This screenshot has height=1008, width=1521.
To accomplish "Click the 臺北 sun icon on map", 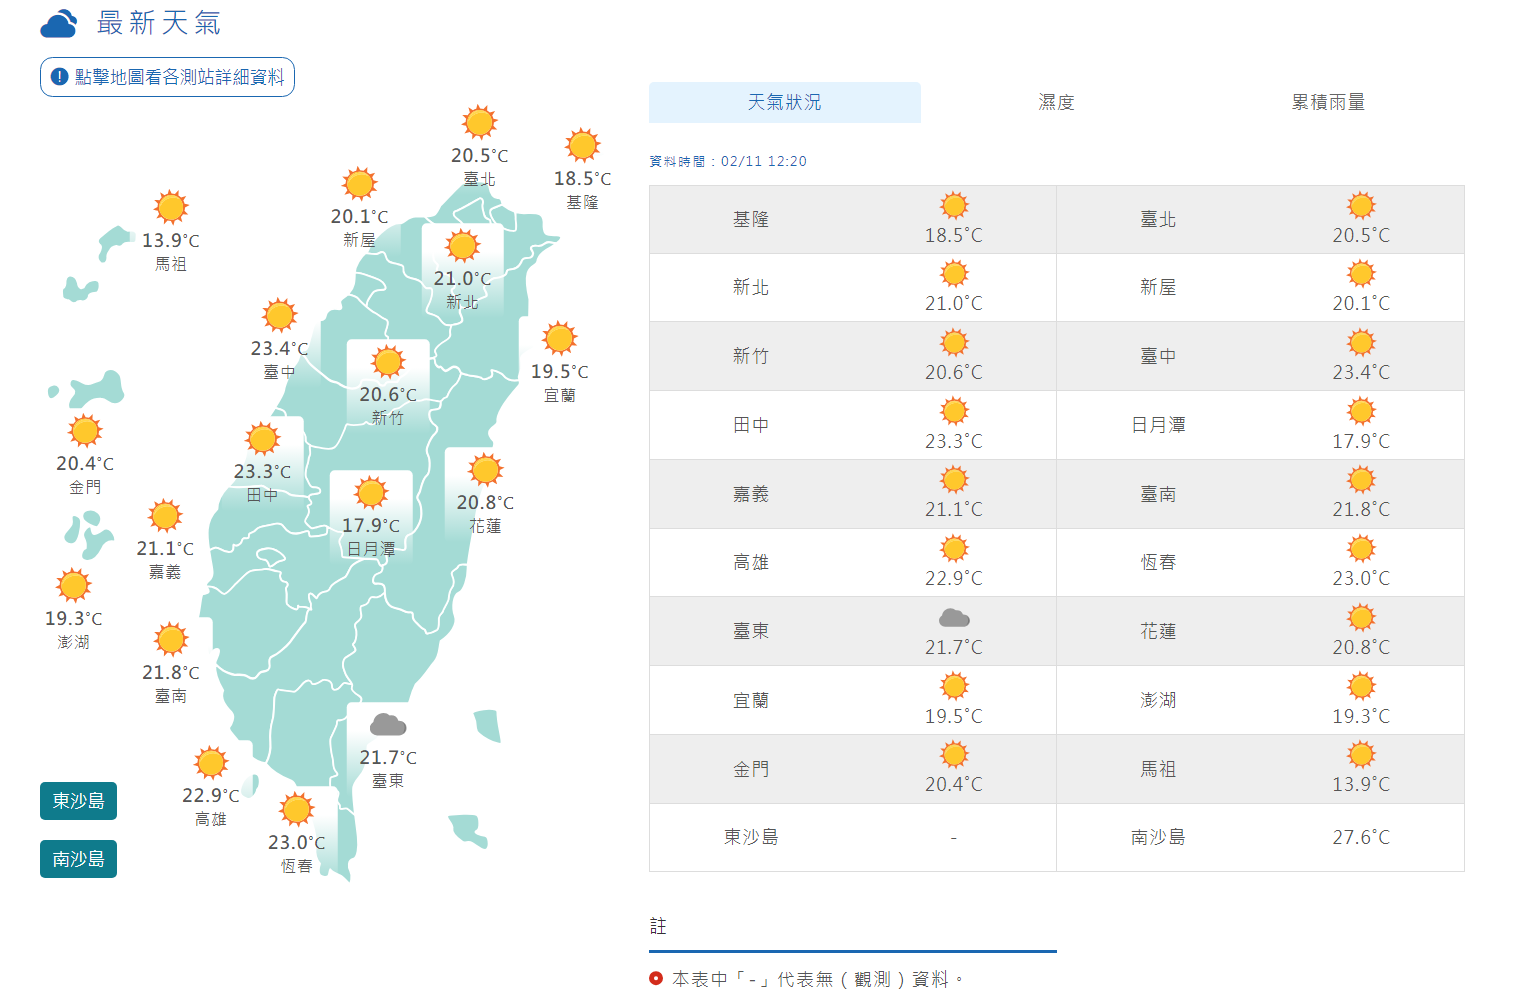I will 480,122.
